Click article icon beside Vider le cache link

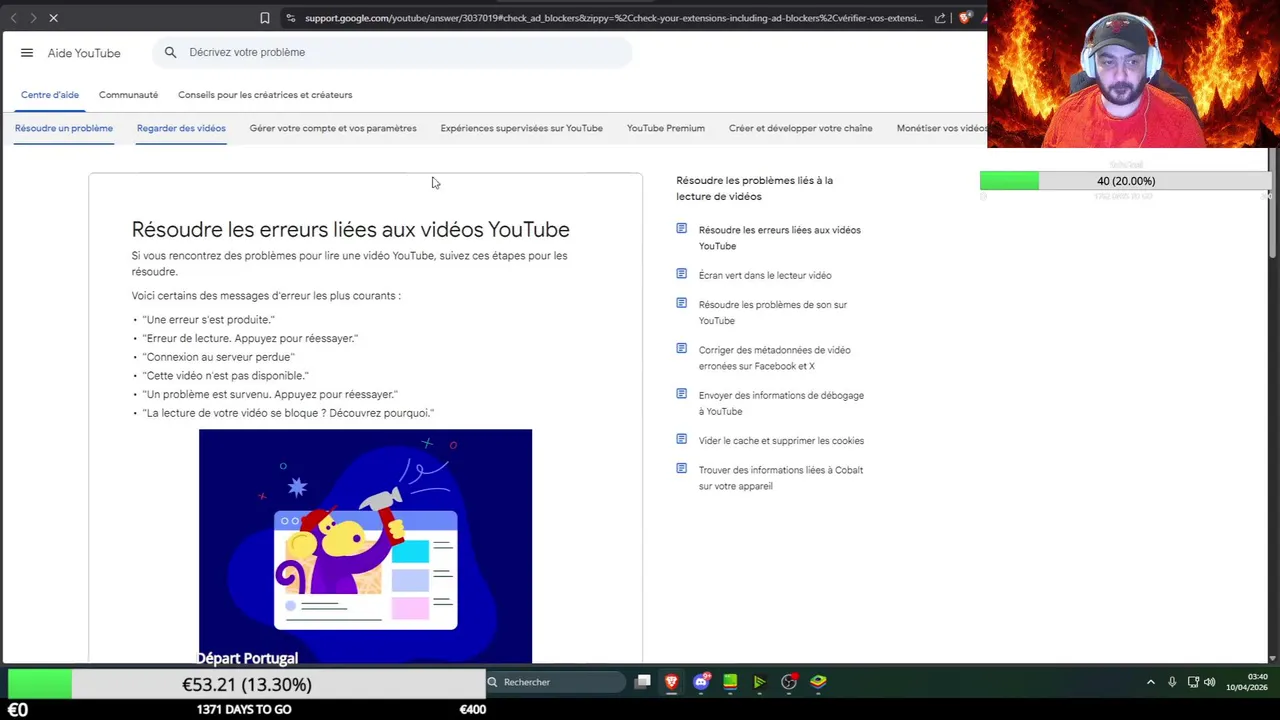(682, 439)
